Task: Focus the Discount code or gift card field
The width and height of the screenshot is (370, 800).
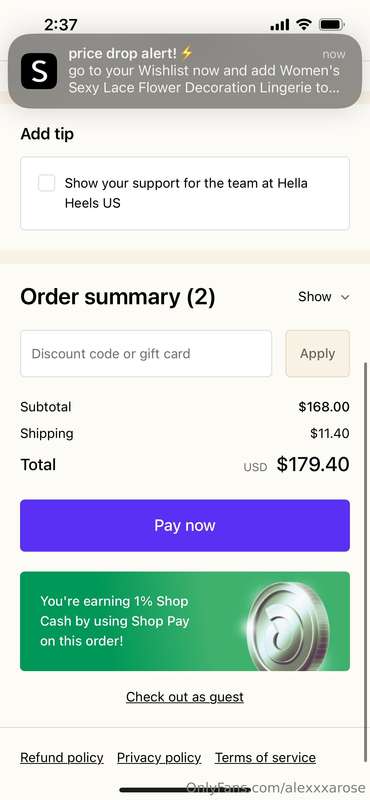Action: click(146, 354)
